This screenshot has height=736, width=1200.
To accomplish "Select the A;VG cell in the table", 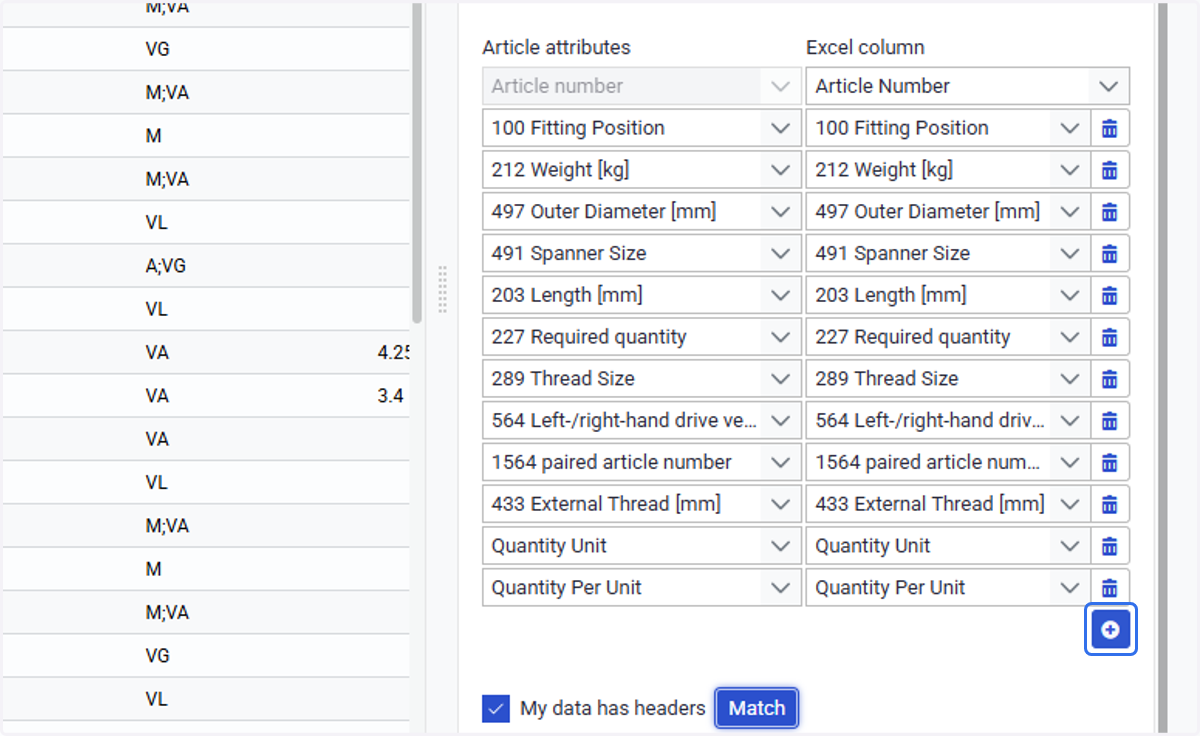I will (165, 266).
